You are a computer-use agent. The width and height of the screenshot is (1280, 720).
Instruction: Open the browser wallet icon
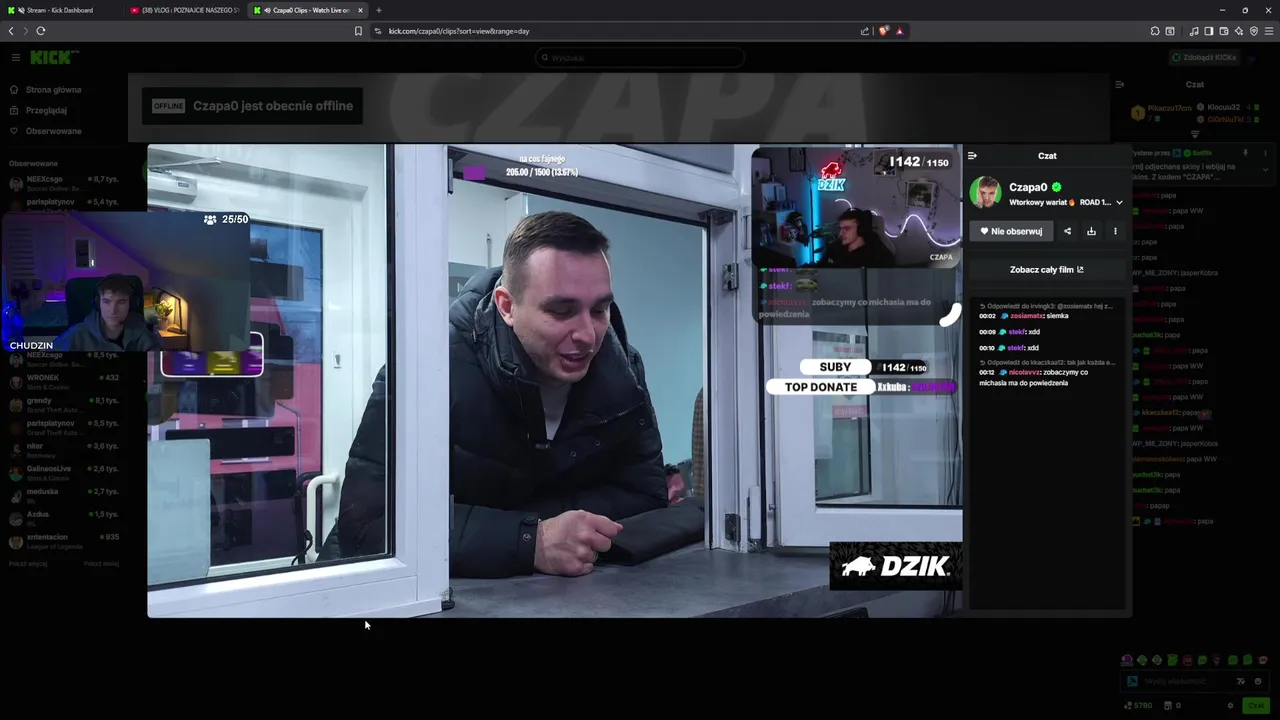(1224, 31)
